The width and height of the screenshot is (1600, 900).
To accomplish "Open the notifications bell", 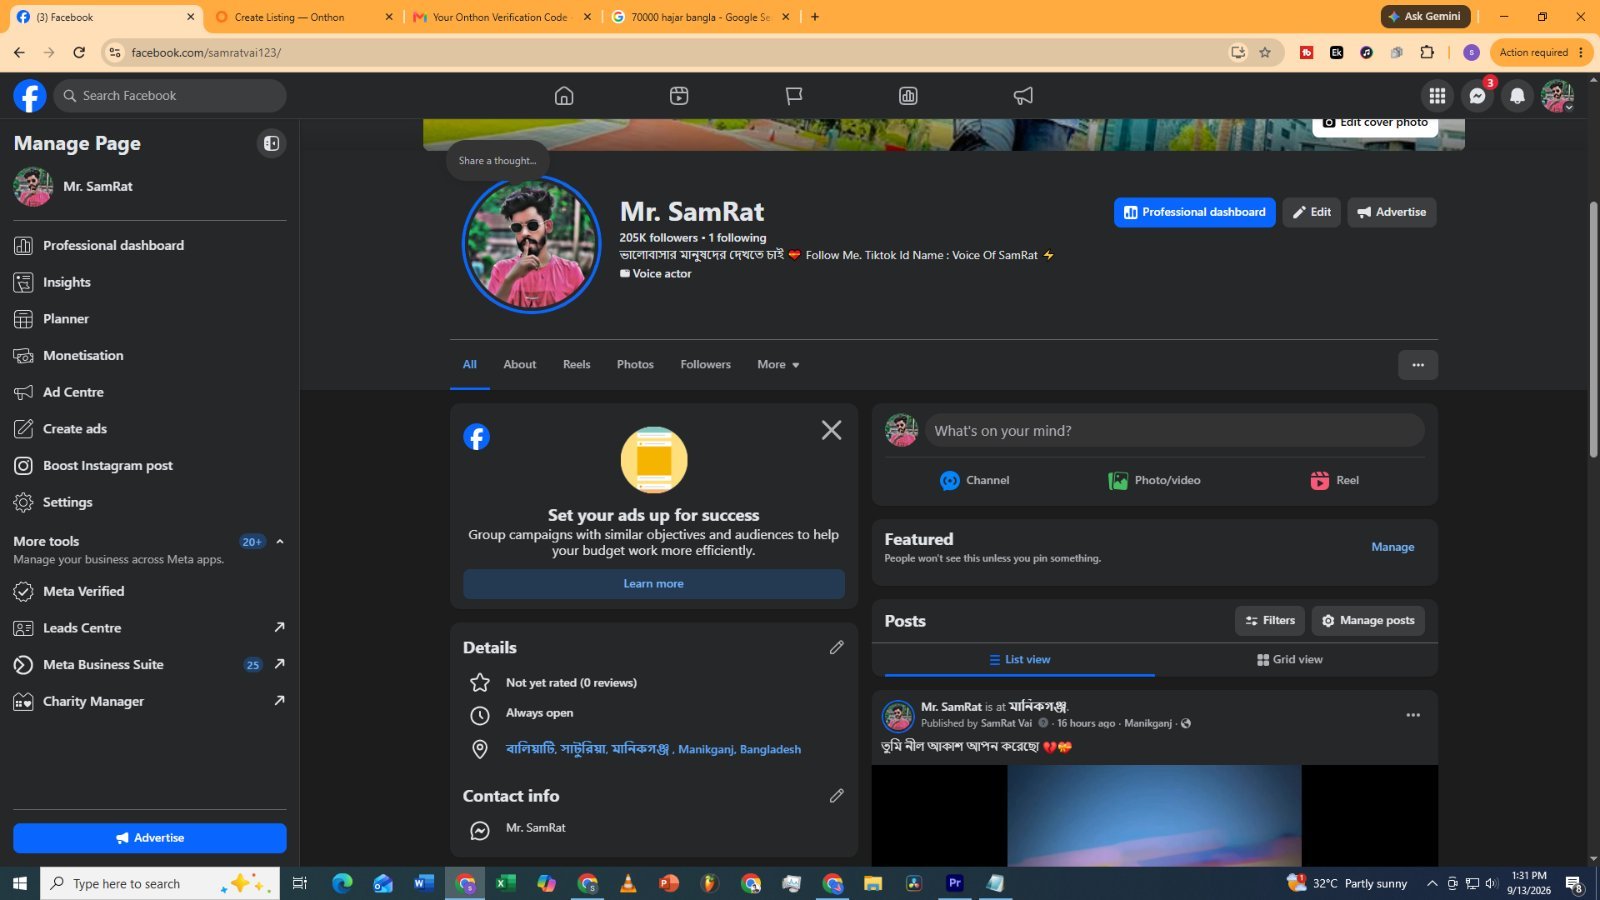I will tap(1517, 96).
